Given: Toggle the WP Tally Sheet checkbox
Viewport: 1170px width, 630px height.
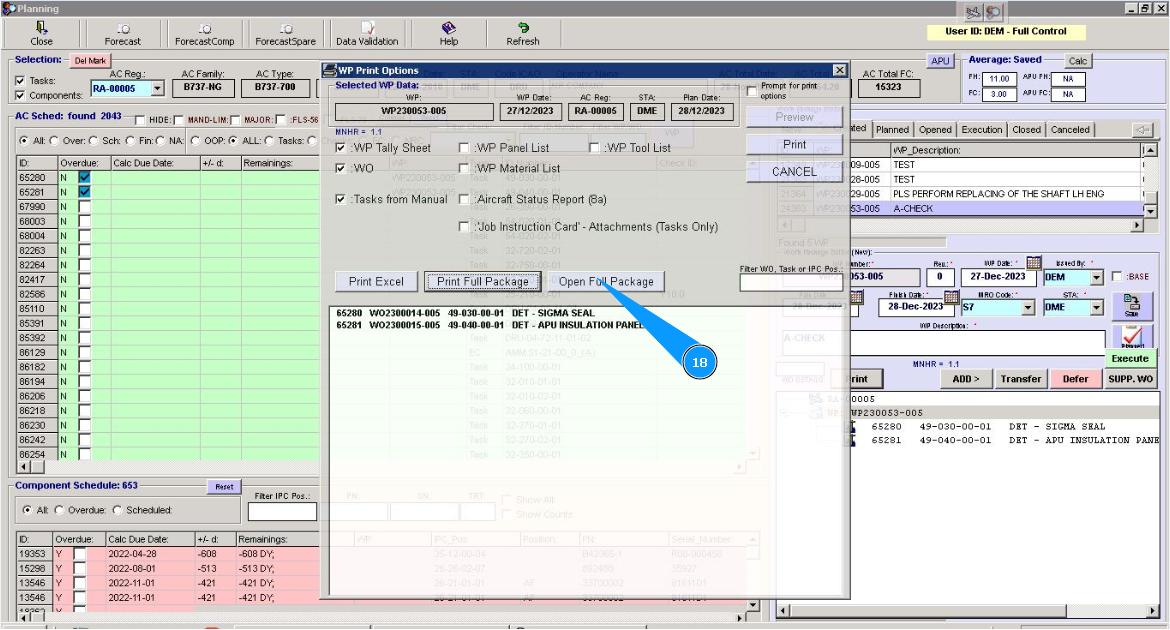Looking at the screenshot, I should [340, 148].
